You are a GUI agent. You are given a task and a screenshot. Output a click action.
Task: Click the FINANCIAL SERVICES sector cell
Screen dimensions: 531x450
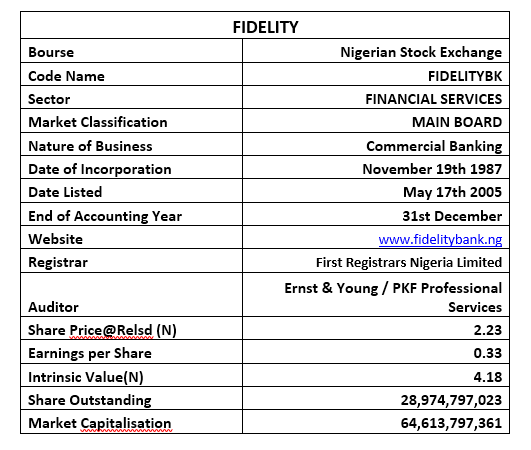pos(376,97)
